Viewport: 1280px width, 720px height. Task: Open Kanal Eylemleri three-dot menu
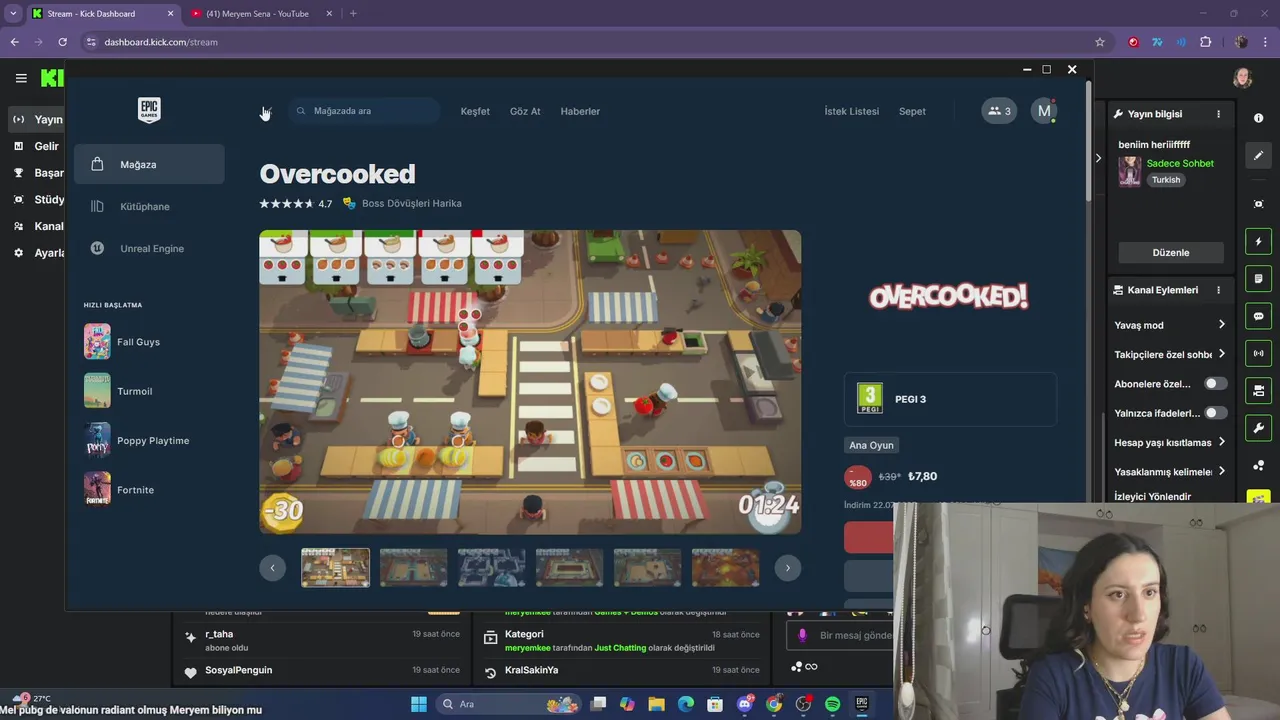click(1218, 290)
